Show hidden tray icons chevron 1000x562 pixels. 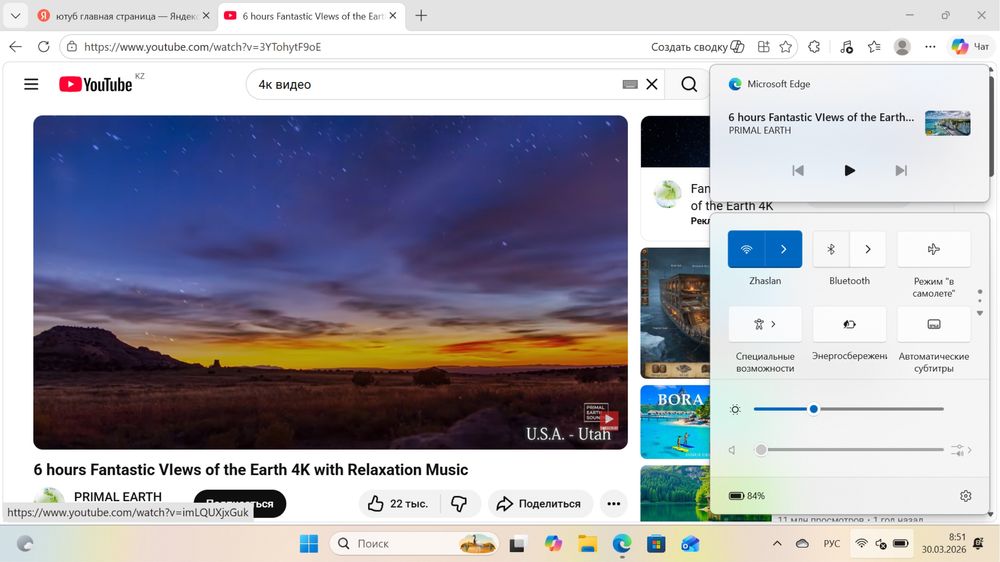coord(777,544)
